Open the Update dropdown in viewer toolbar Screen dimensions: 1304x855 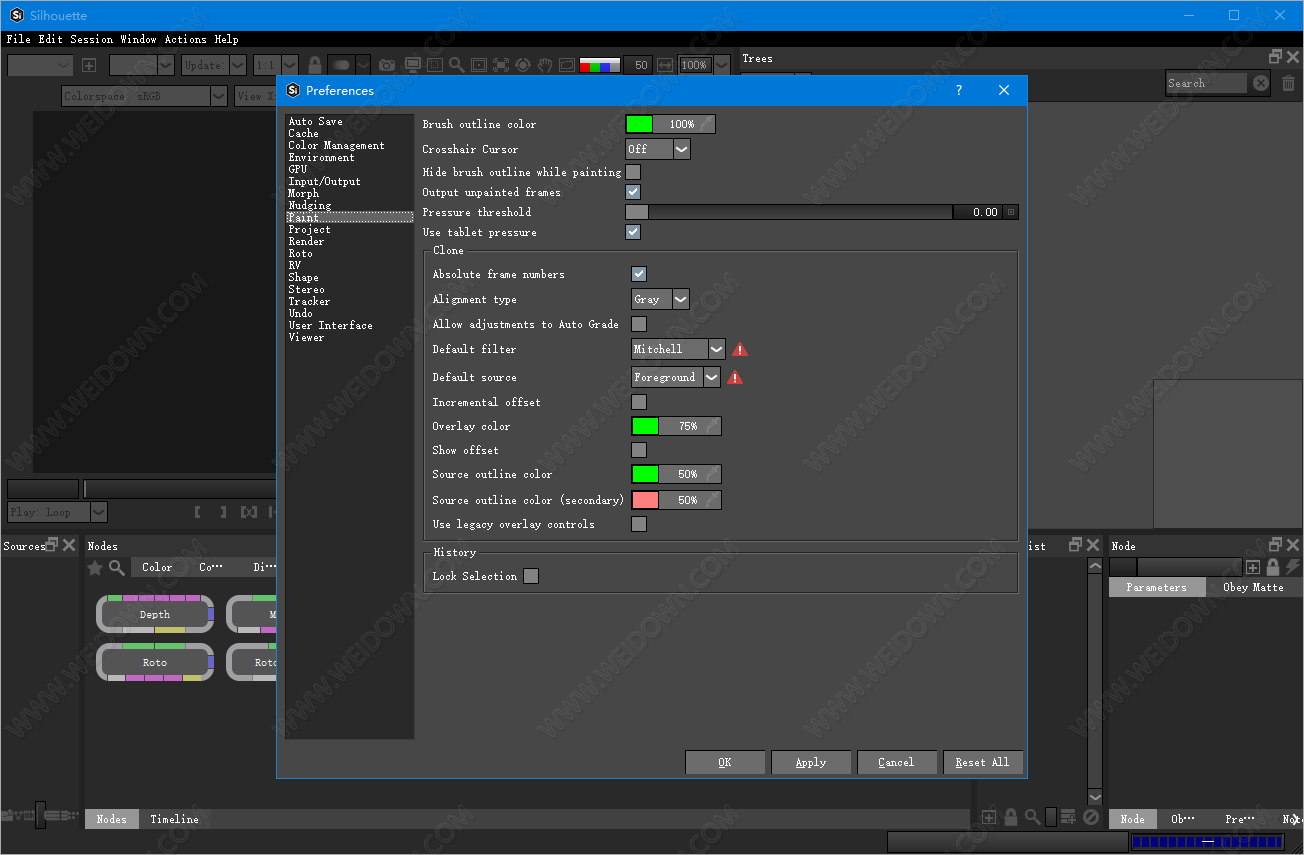coord(214,65)
